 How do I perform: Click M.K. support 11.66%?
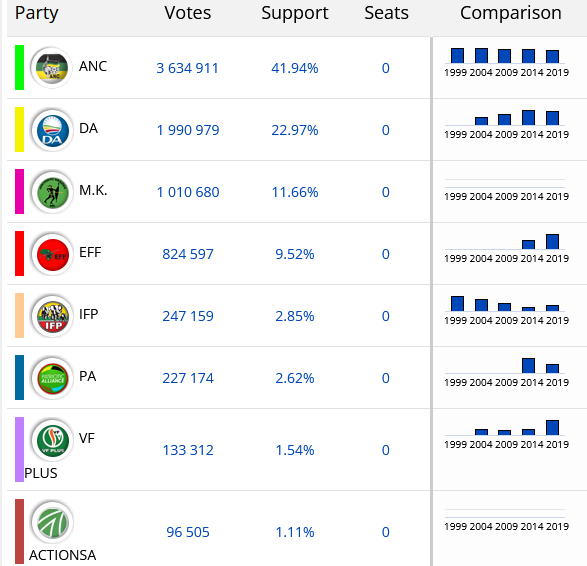(x=295, y=192)
